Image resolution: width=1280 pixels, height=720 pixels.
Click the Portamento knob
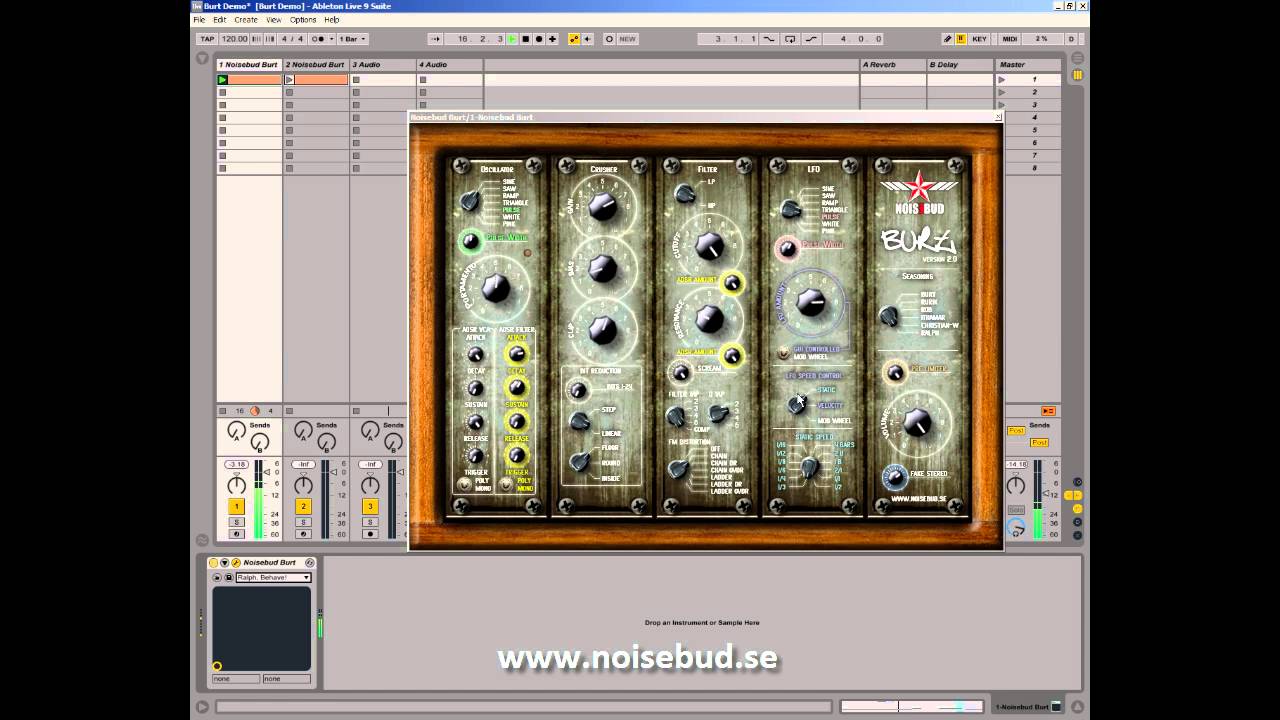496,288
